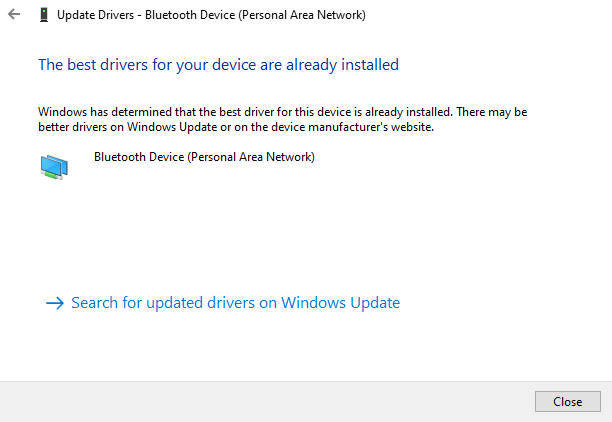This screenshot has width=612, height=422.
Task: Close the Update Drivers dialog with Close button
Action: (x=568, y=401)
